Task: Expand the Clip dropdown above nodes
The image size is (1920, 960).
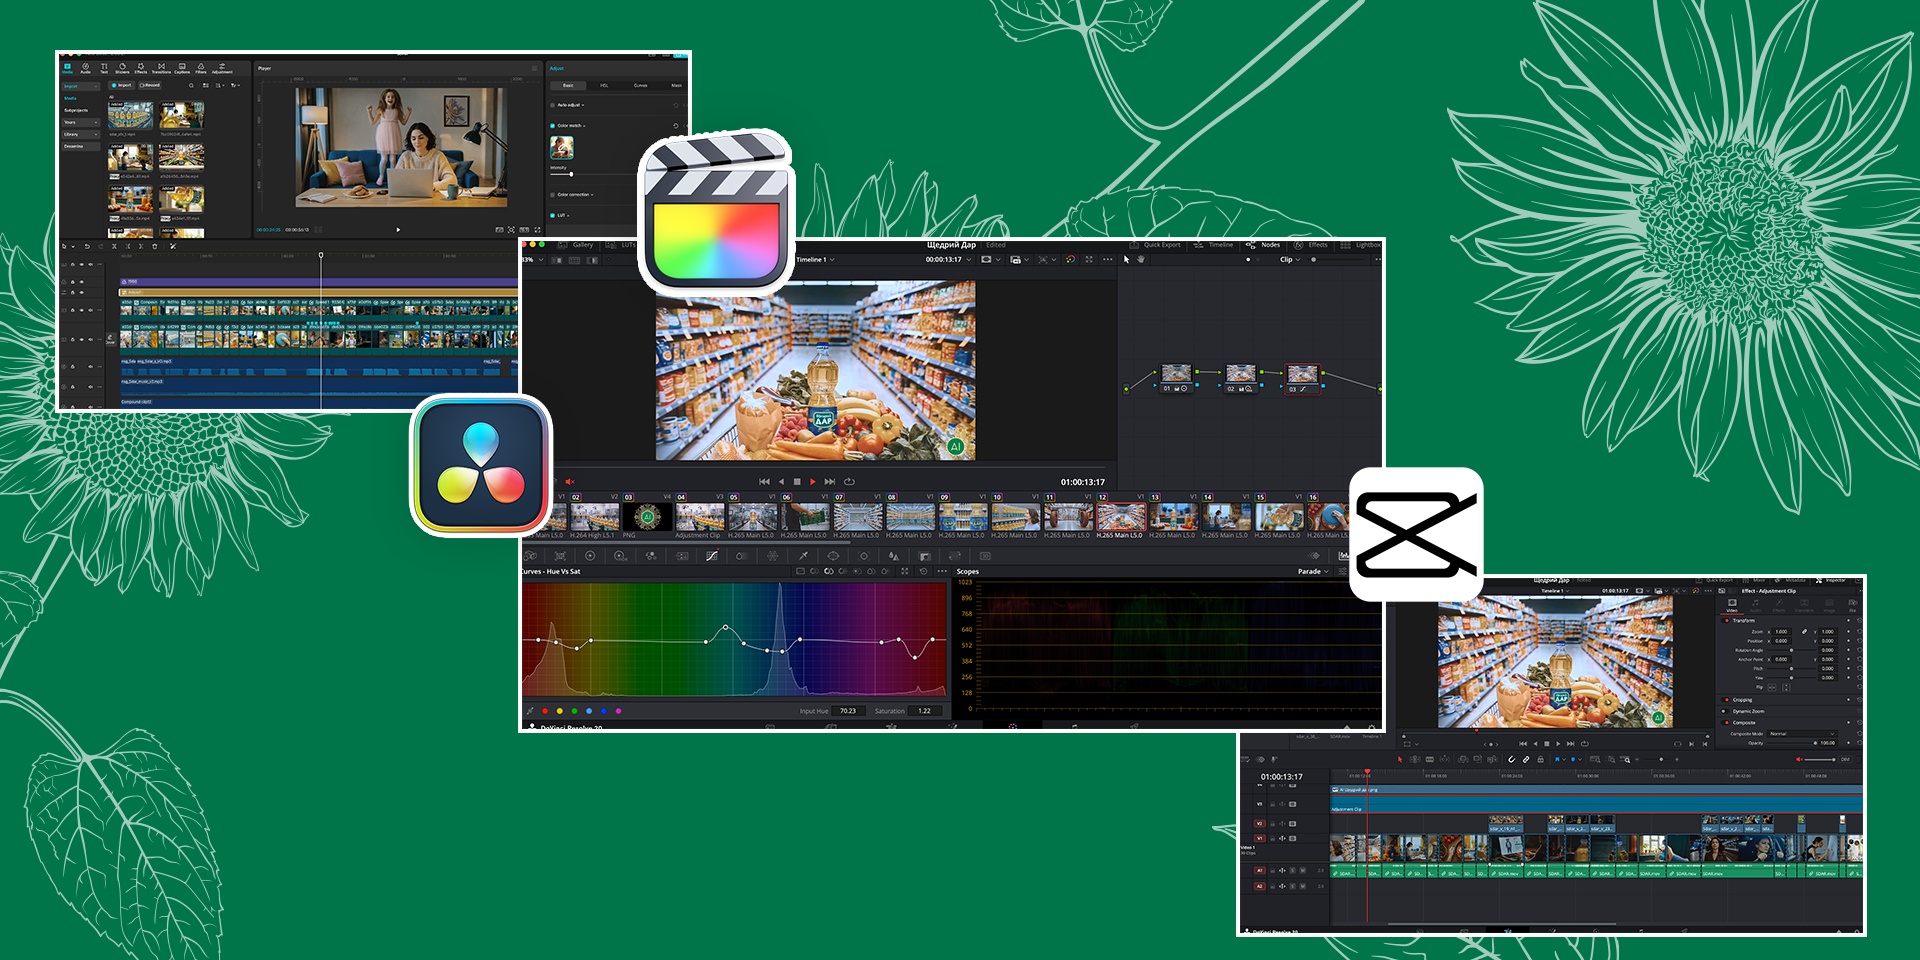Action: 1290,260
